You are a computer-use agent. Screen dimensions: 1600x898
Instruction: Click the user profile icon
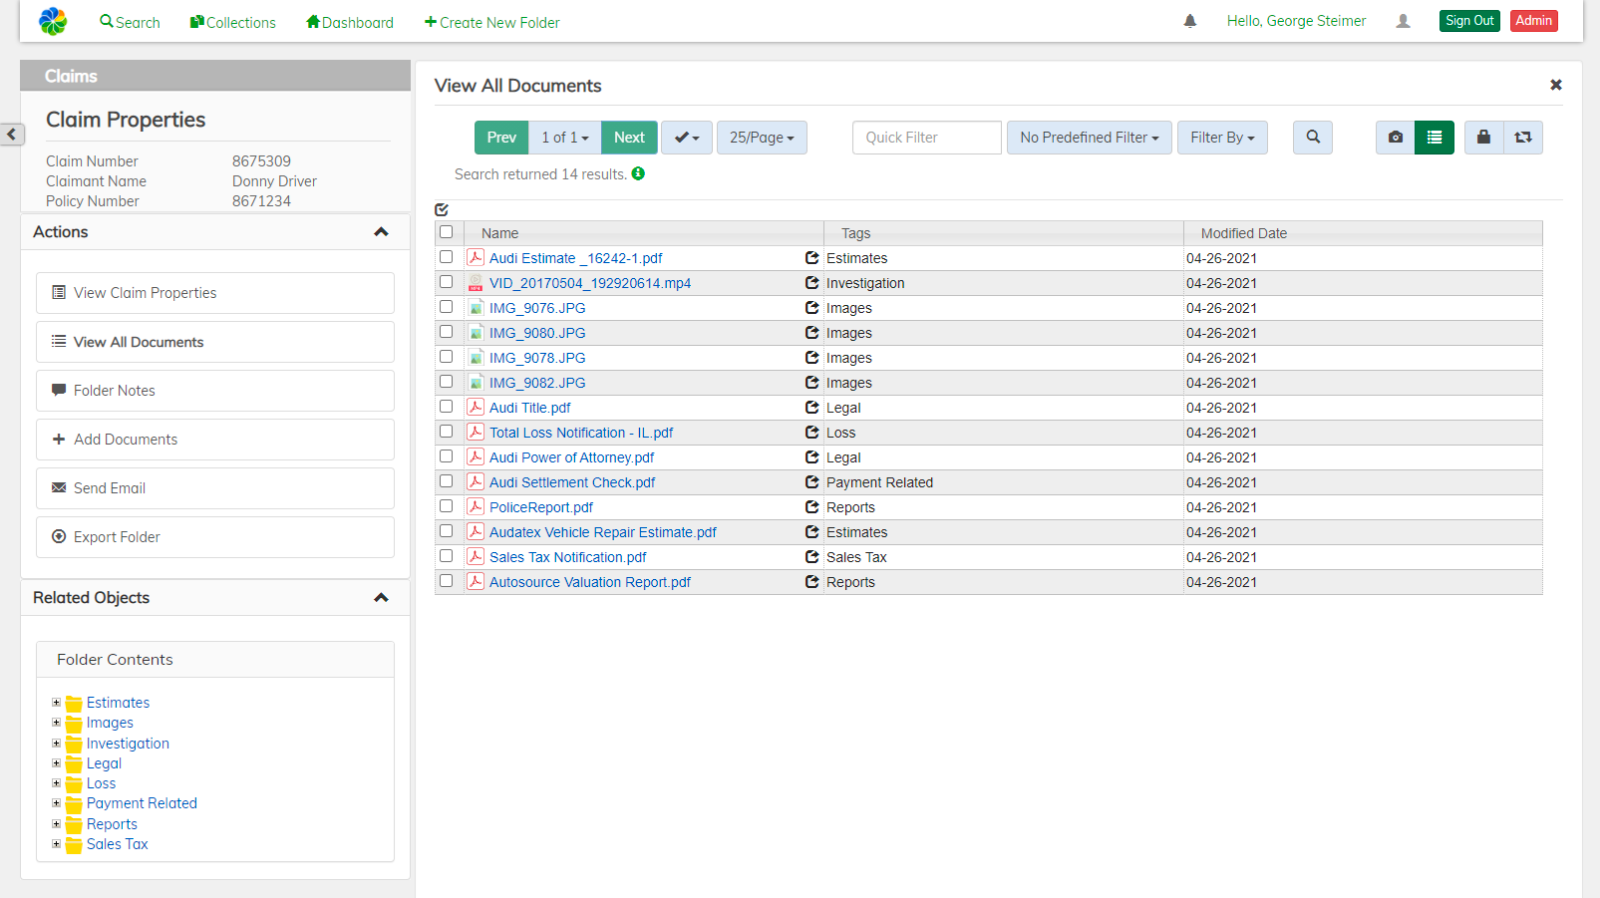(x=1403, y=21)
